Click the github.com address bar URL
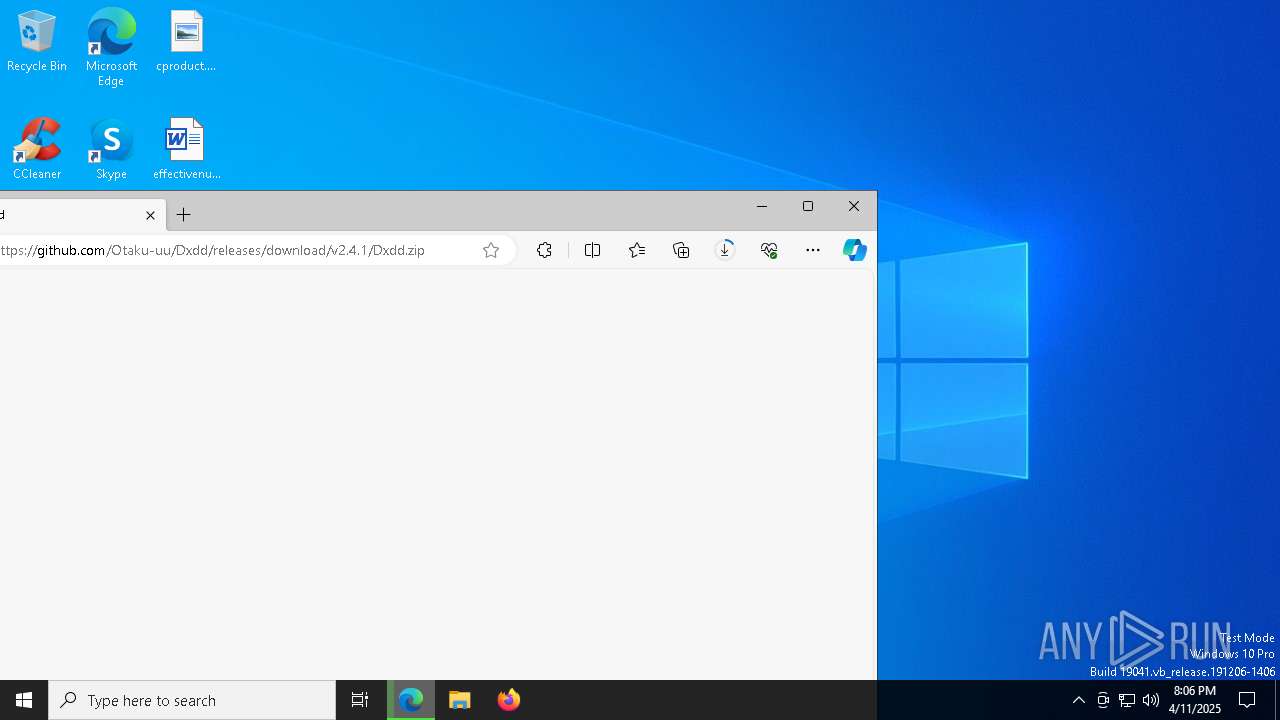 [212, 250]
